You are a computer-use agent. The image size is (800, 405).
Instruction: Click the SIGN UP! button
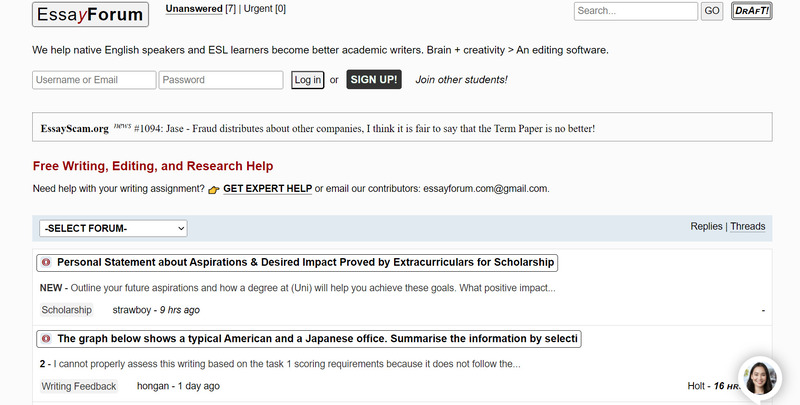coord(374,80)
